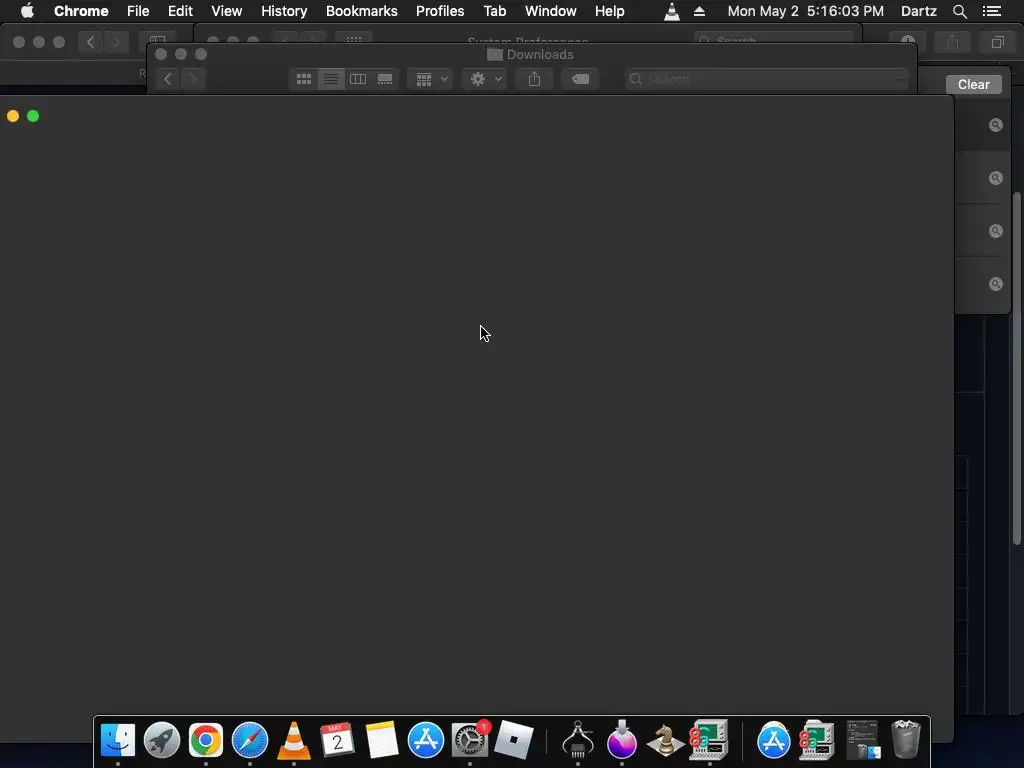This screenshot has width=1024, height=768.
Task: Click the right panel vertical scrollbar
Action: (x=1016, y=368)
